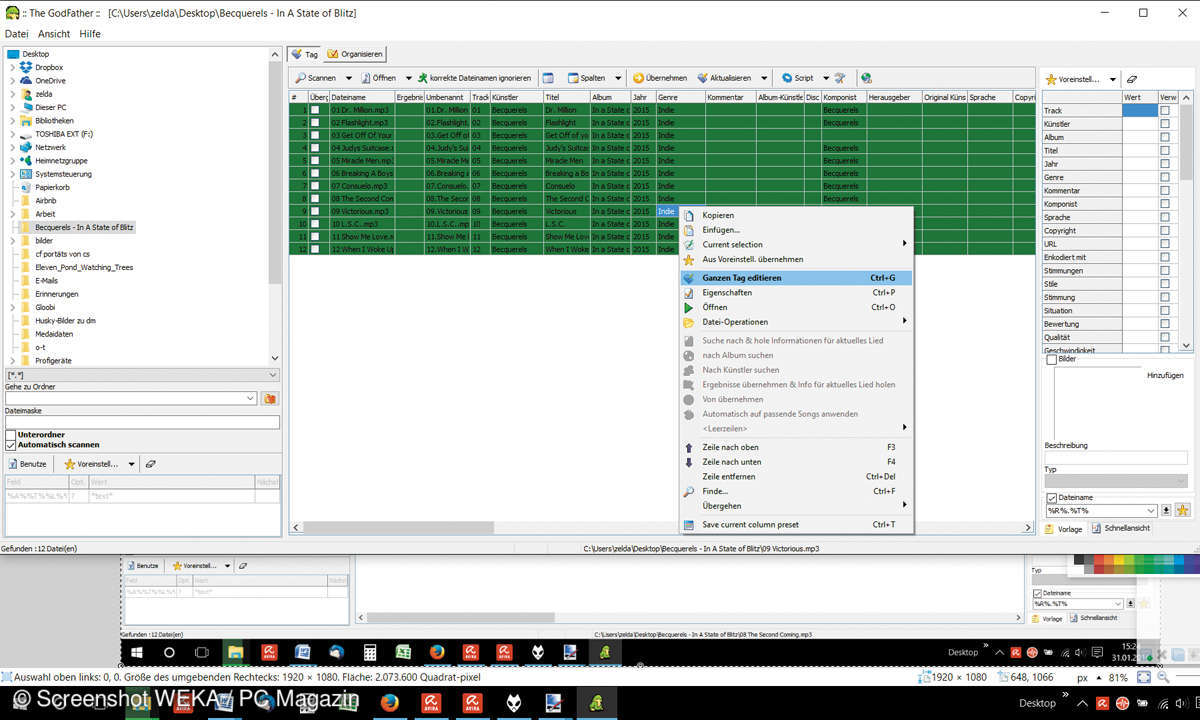Enable the Unterordner checkbox

pos(11,435)
